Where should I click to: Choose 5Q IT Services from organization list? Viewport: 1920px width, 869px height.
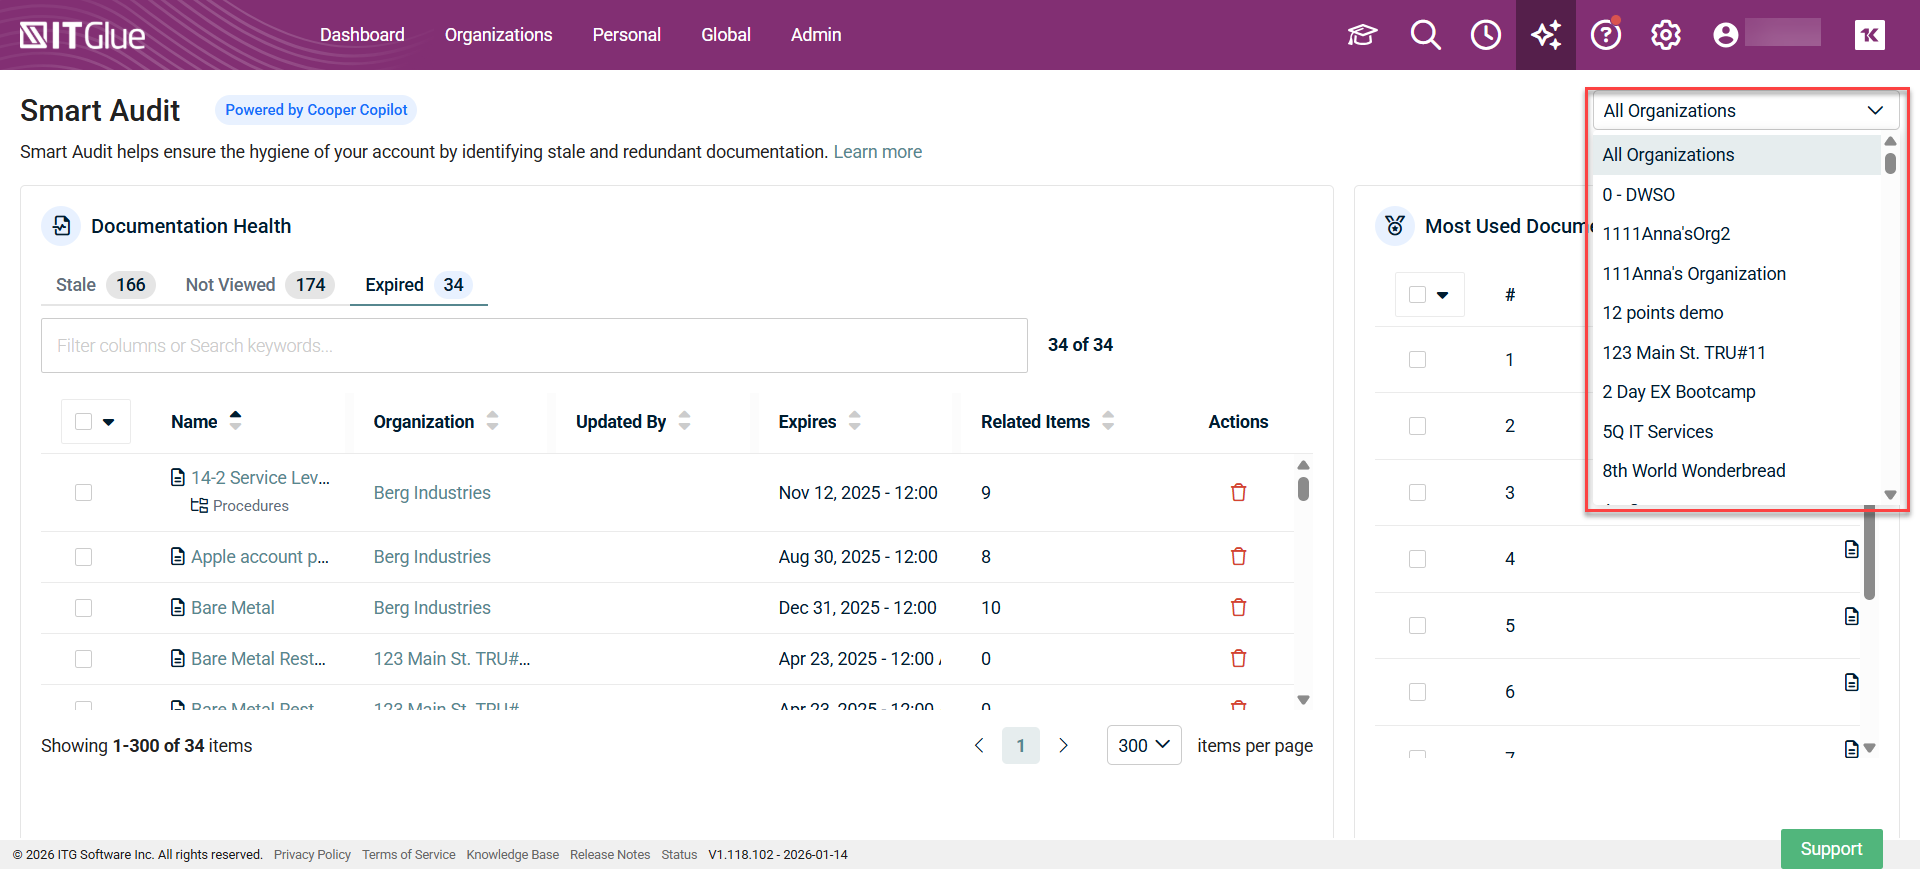[x=1657, y=432]
